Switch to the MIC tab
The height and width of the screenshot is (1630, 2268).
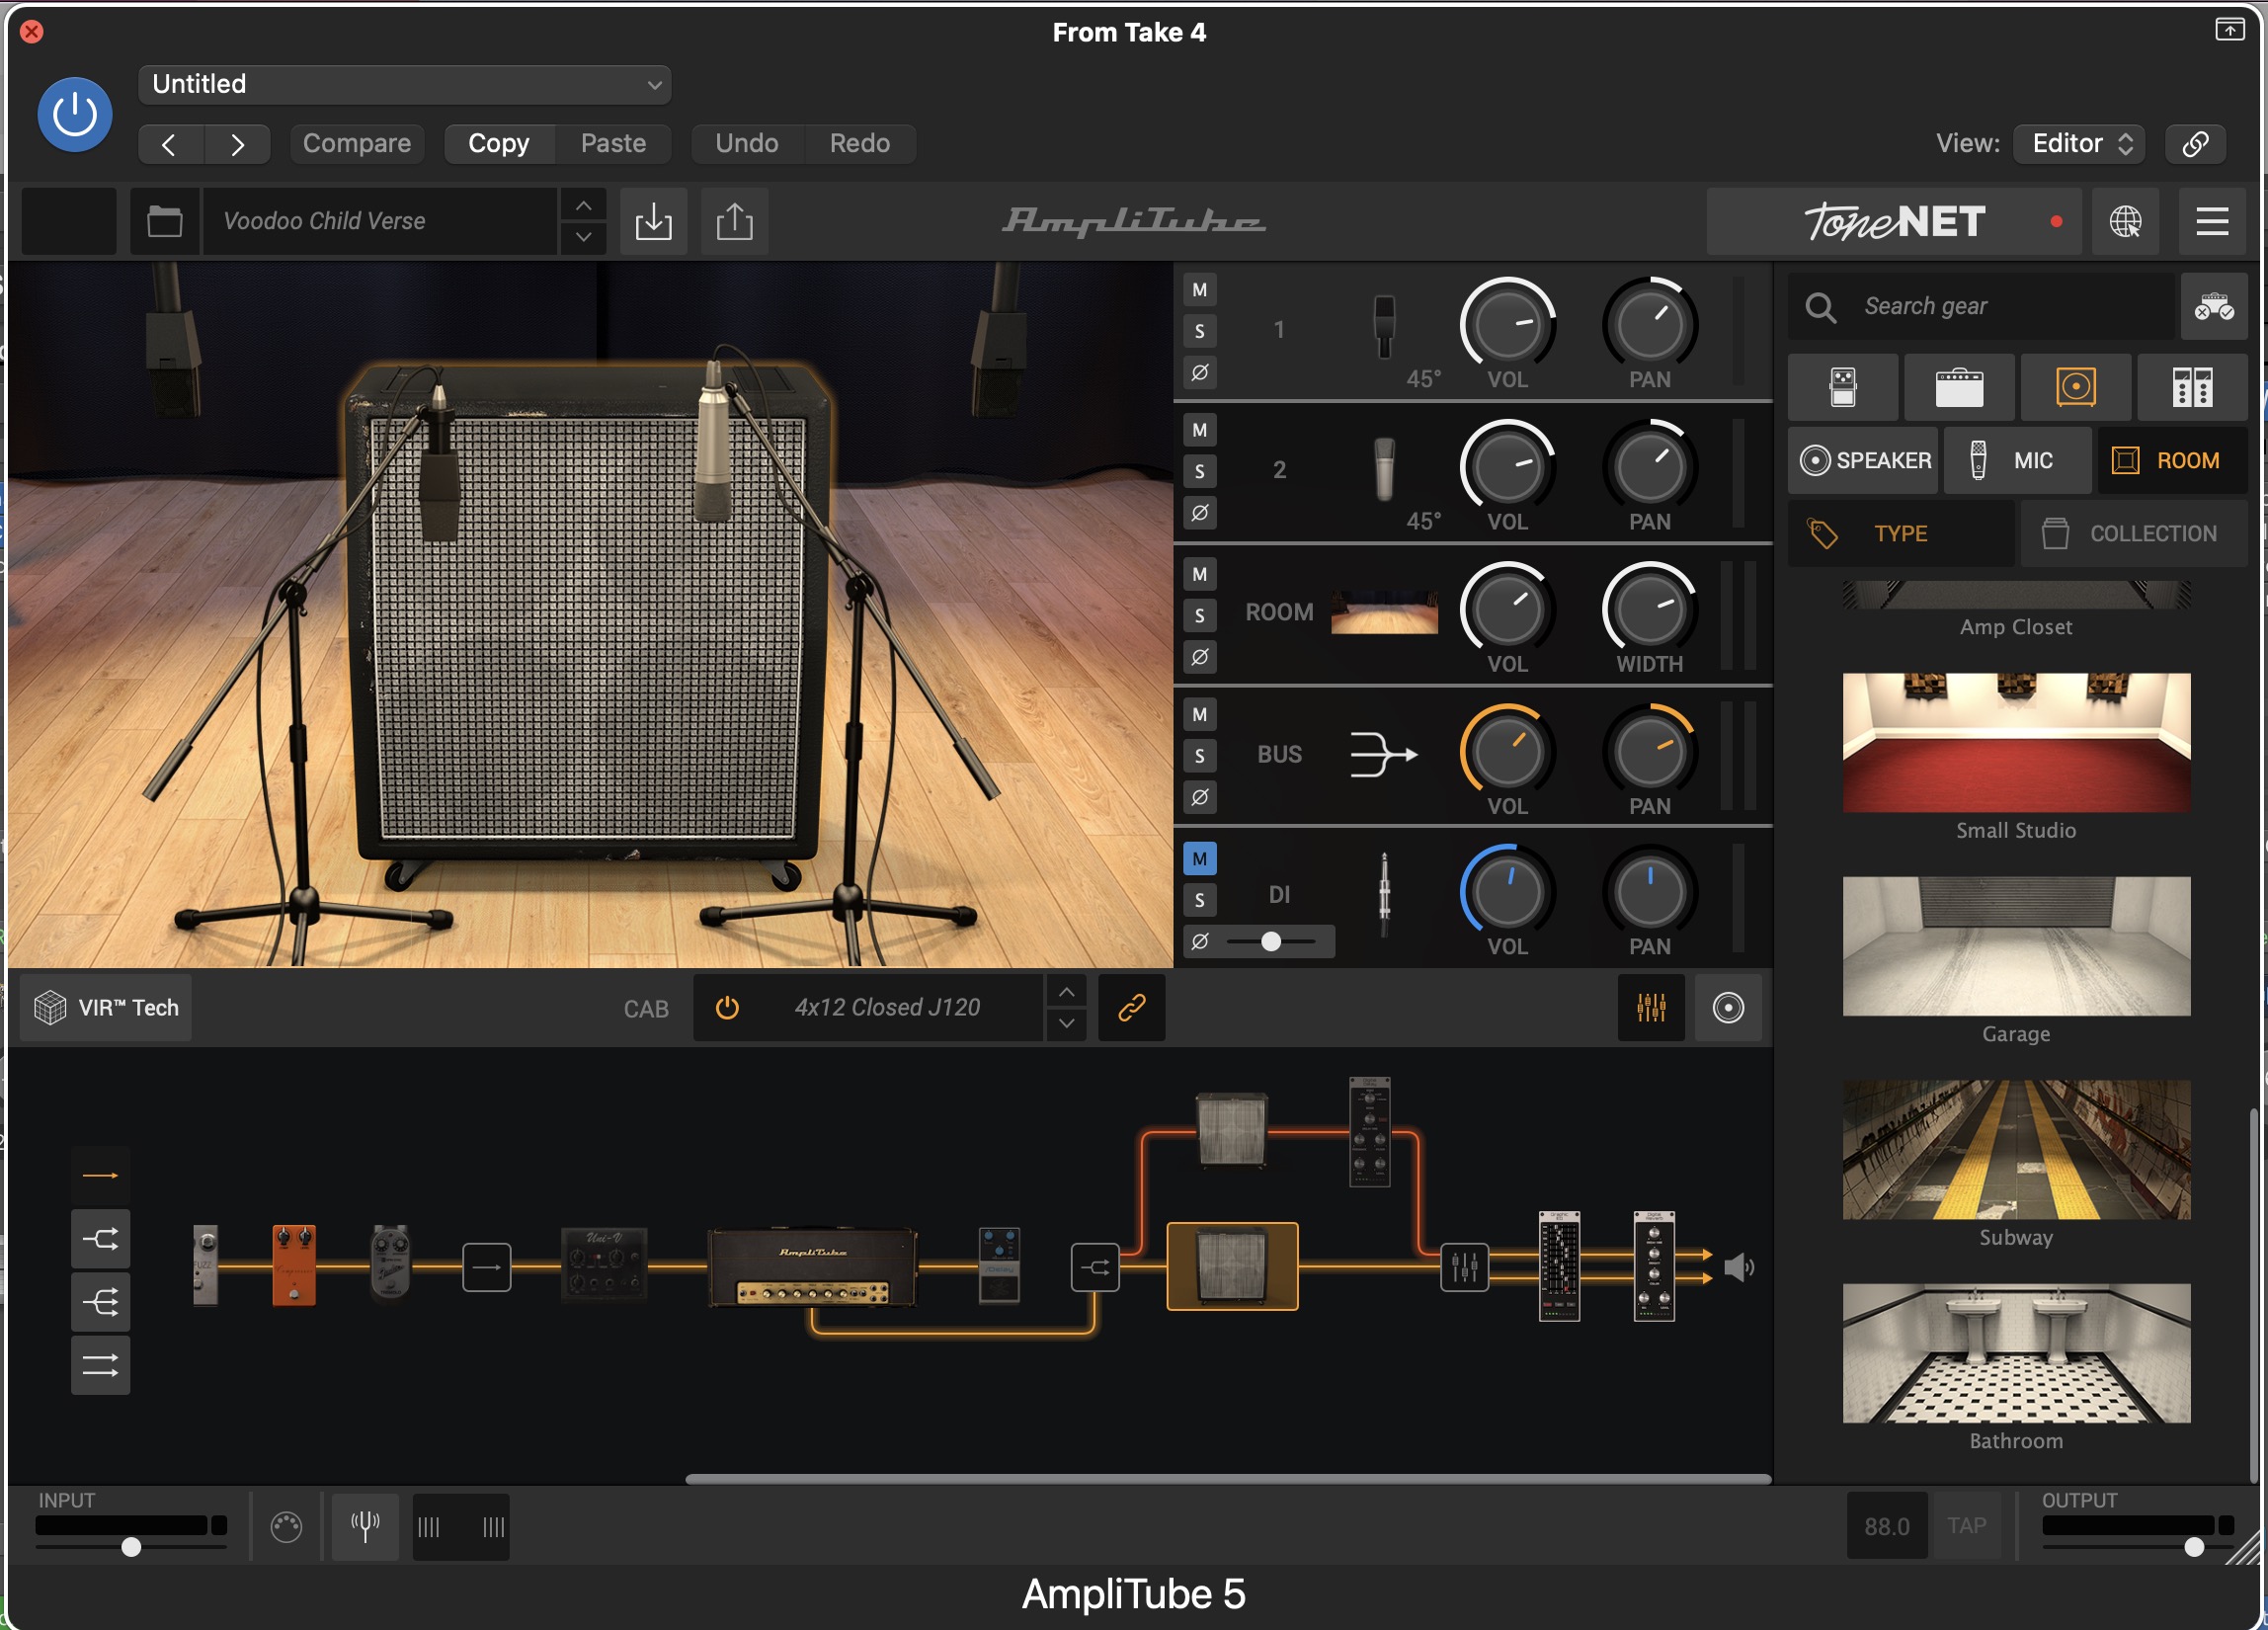pos(2017,461)
